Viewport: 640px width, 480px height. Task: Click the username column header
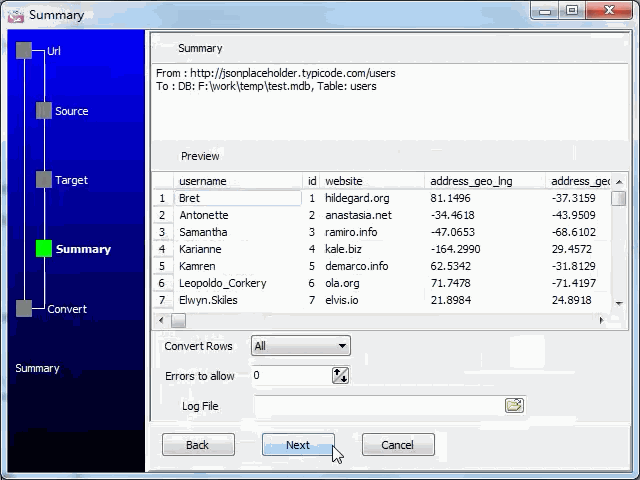tap(238, 181)
